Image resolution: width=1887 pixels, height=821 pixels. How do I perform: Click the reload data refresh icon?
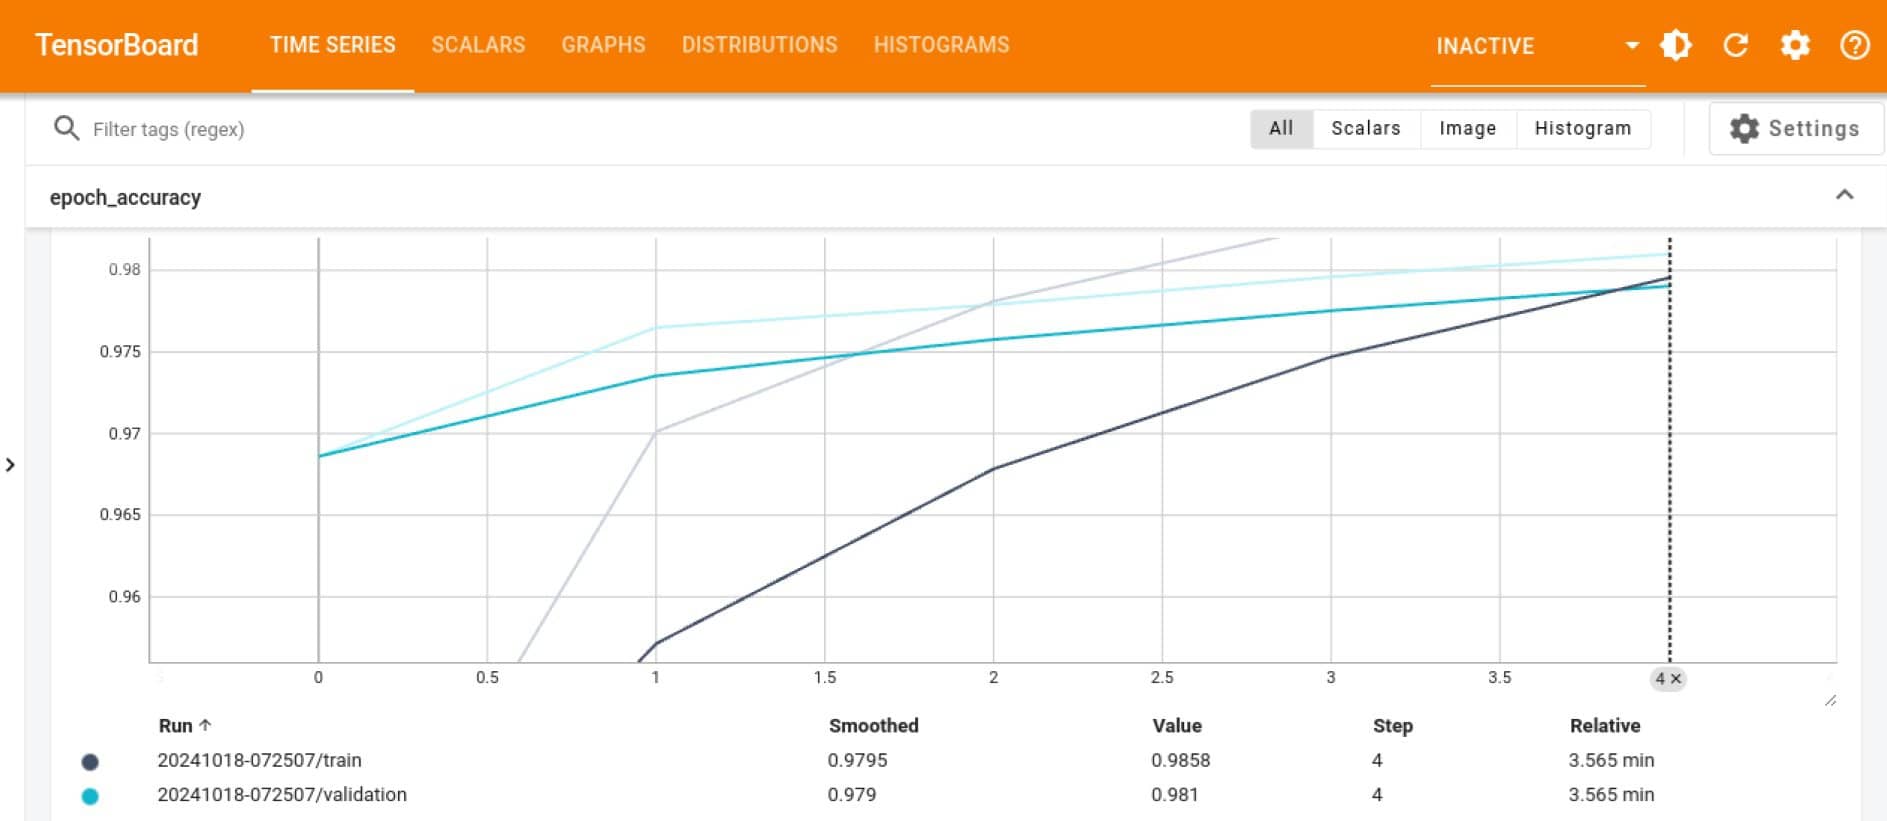coord(1736,45)
